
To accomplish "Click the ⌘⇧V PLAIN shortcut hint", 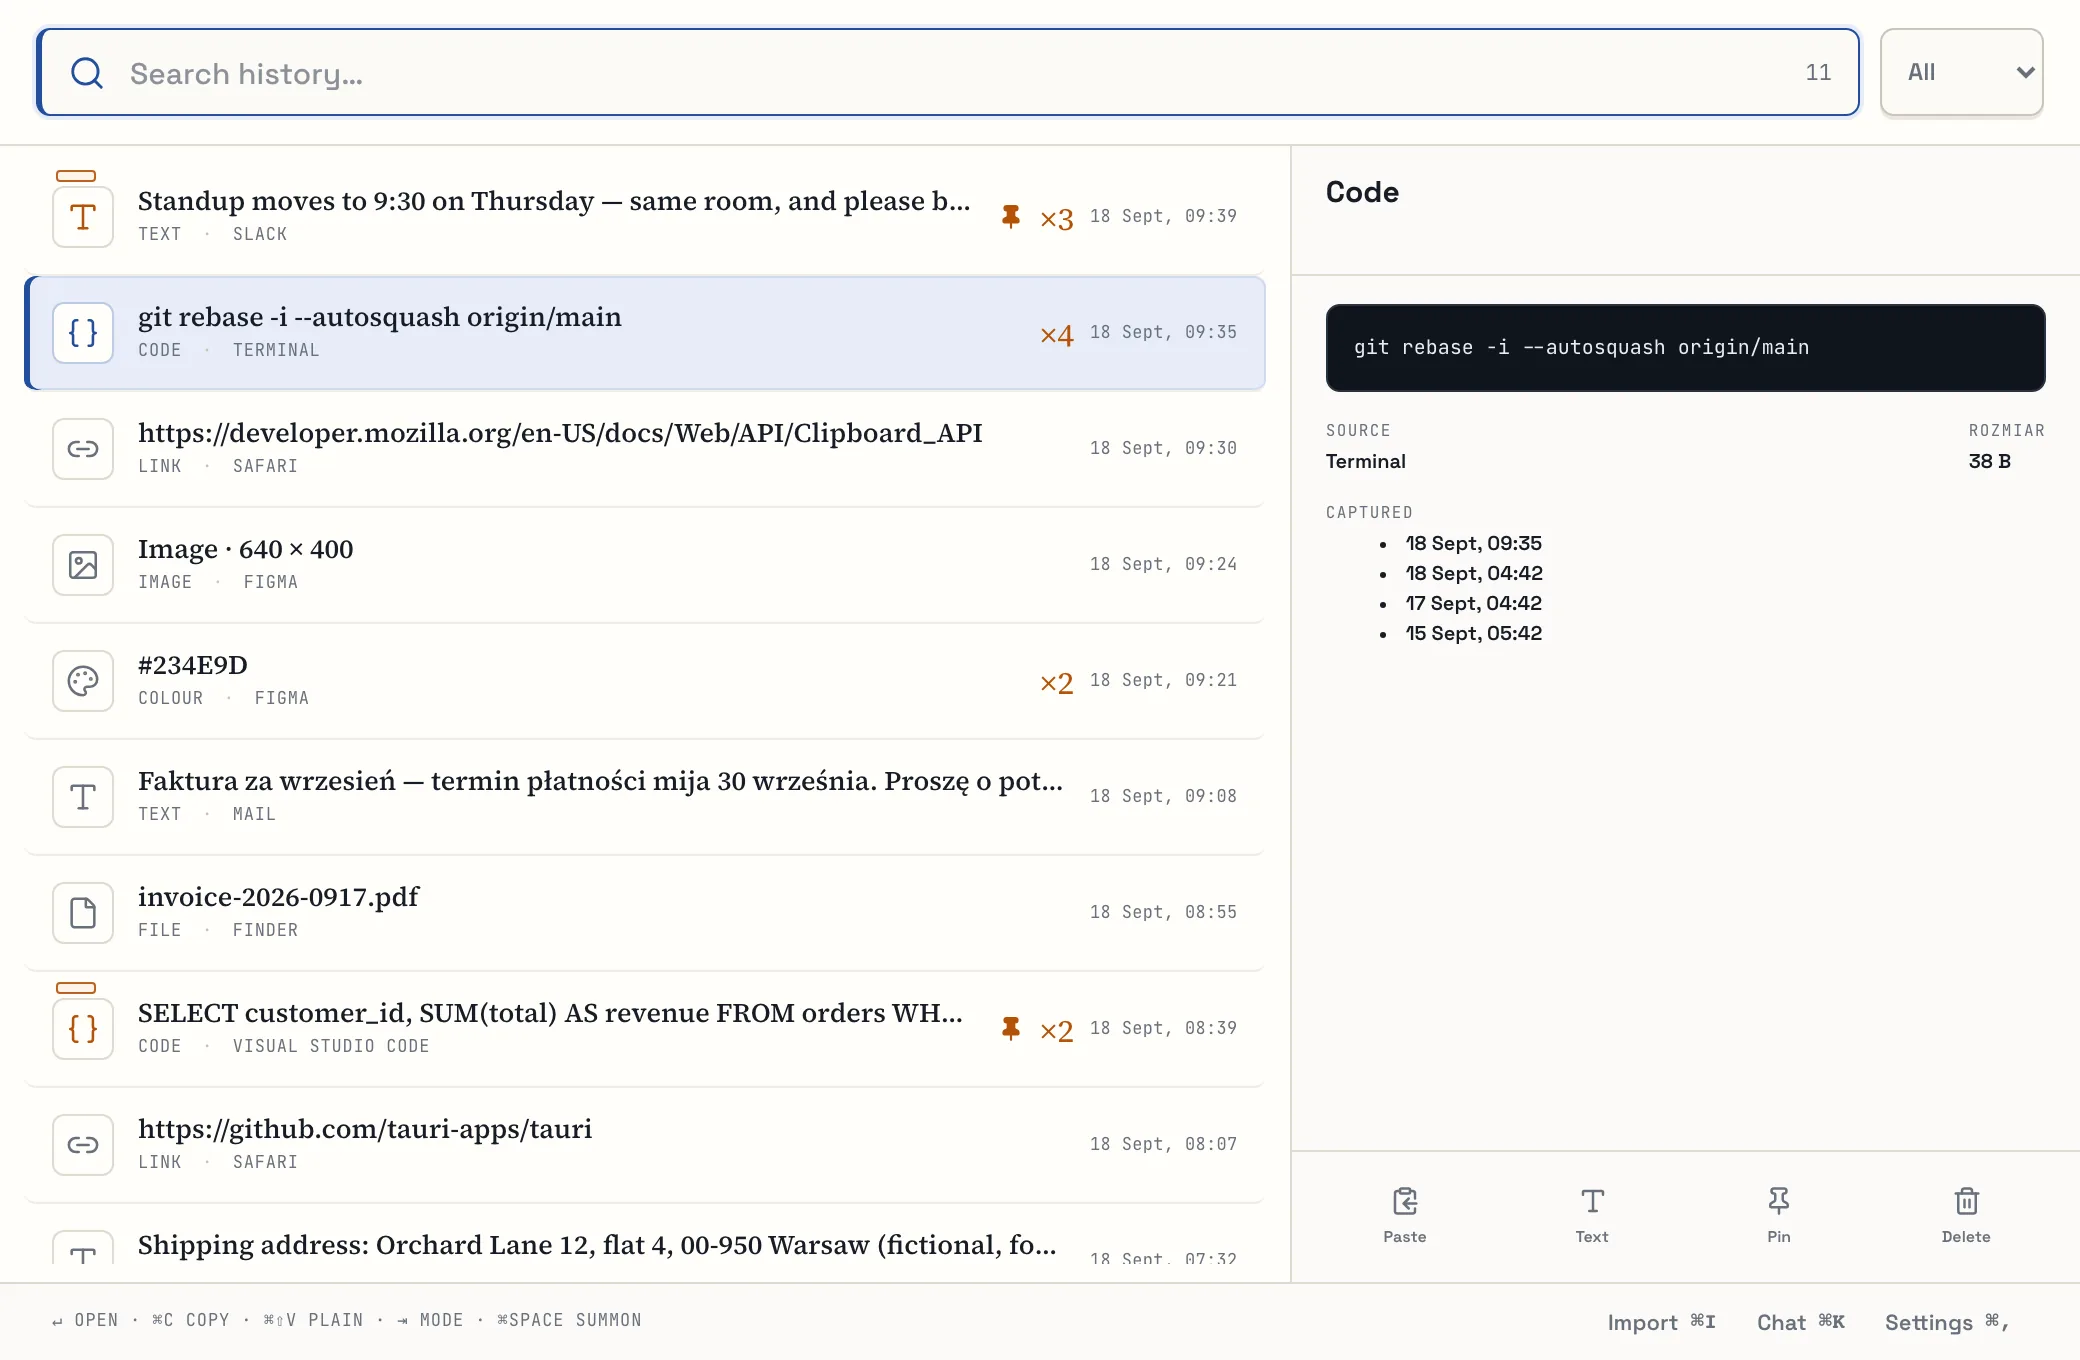I will click(x=313, y=1320).
